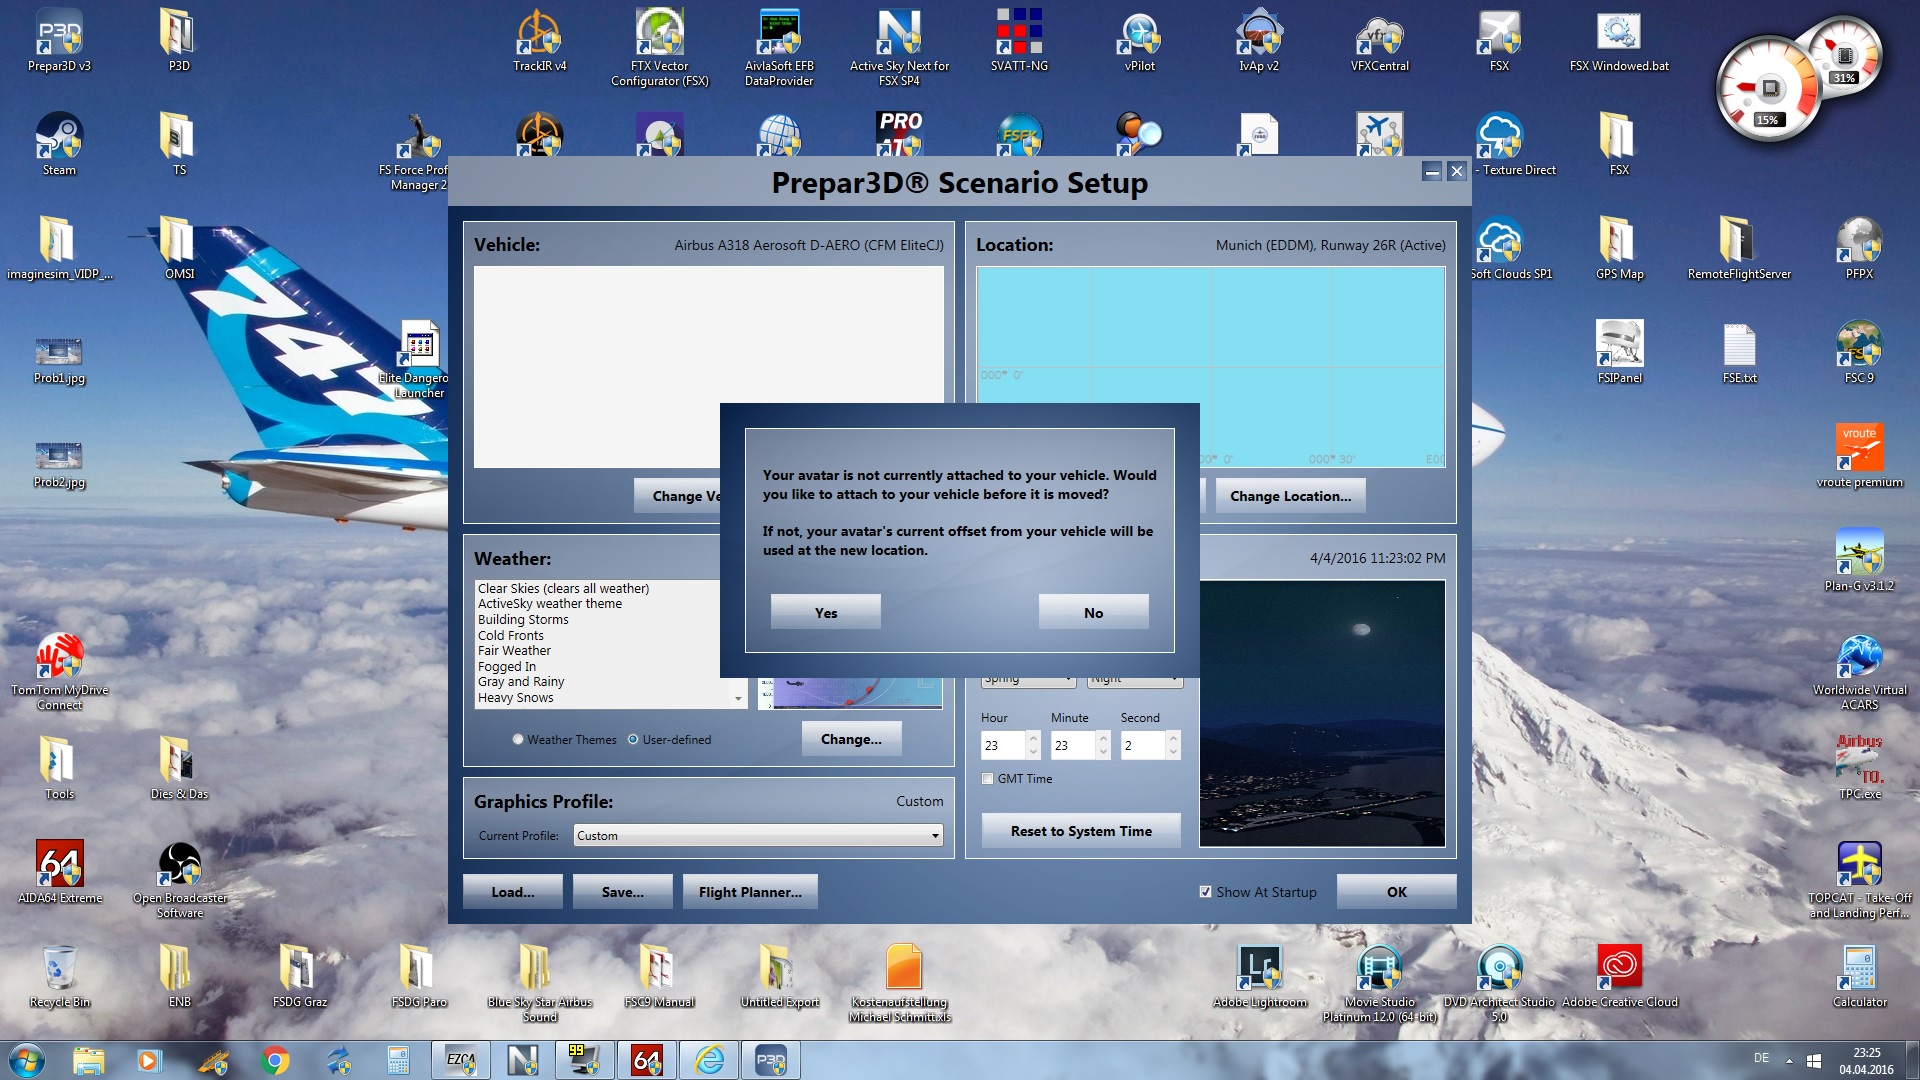Decrease the Minute value with down arrow

(x=1103, y=752)
